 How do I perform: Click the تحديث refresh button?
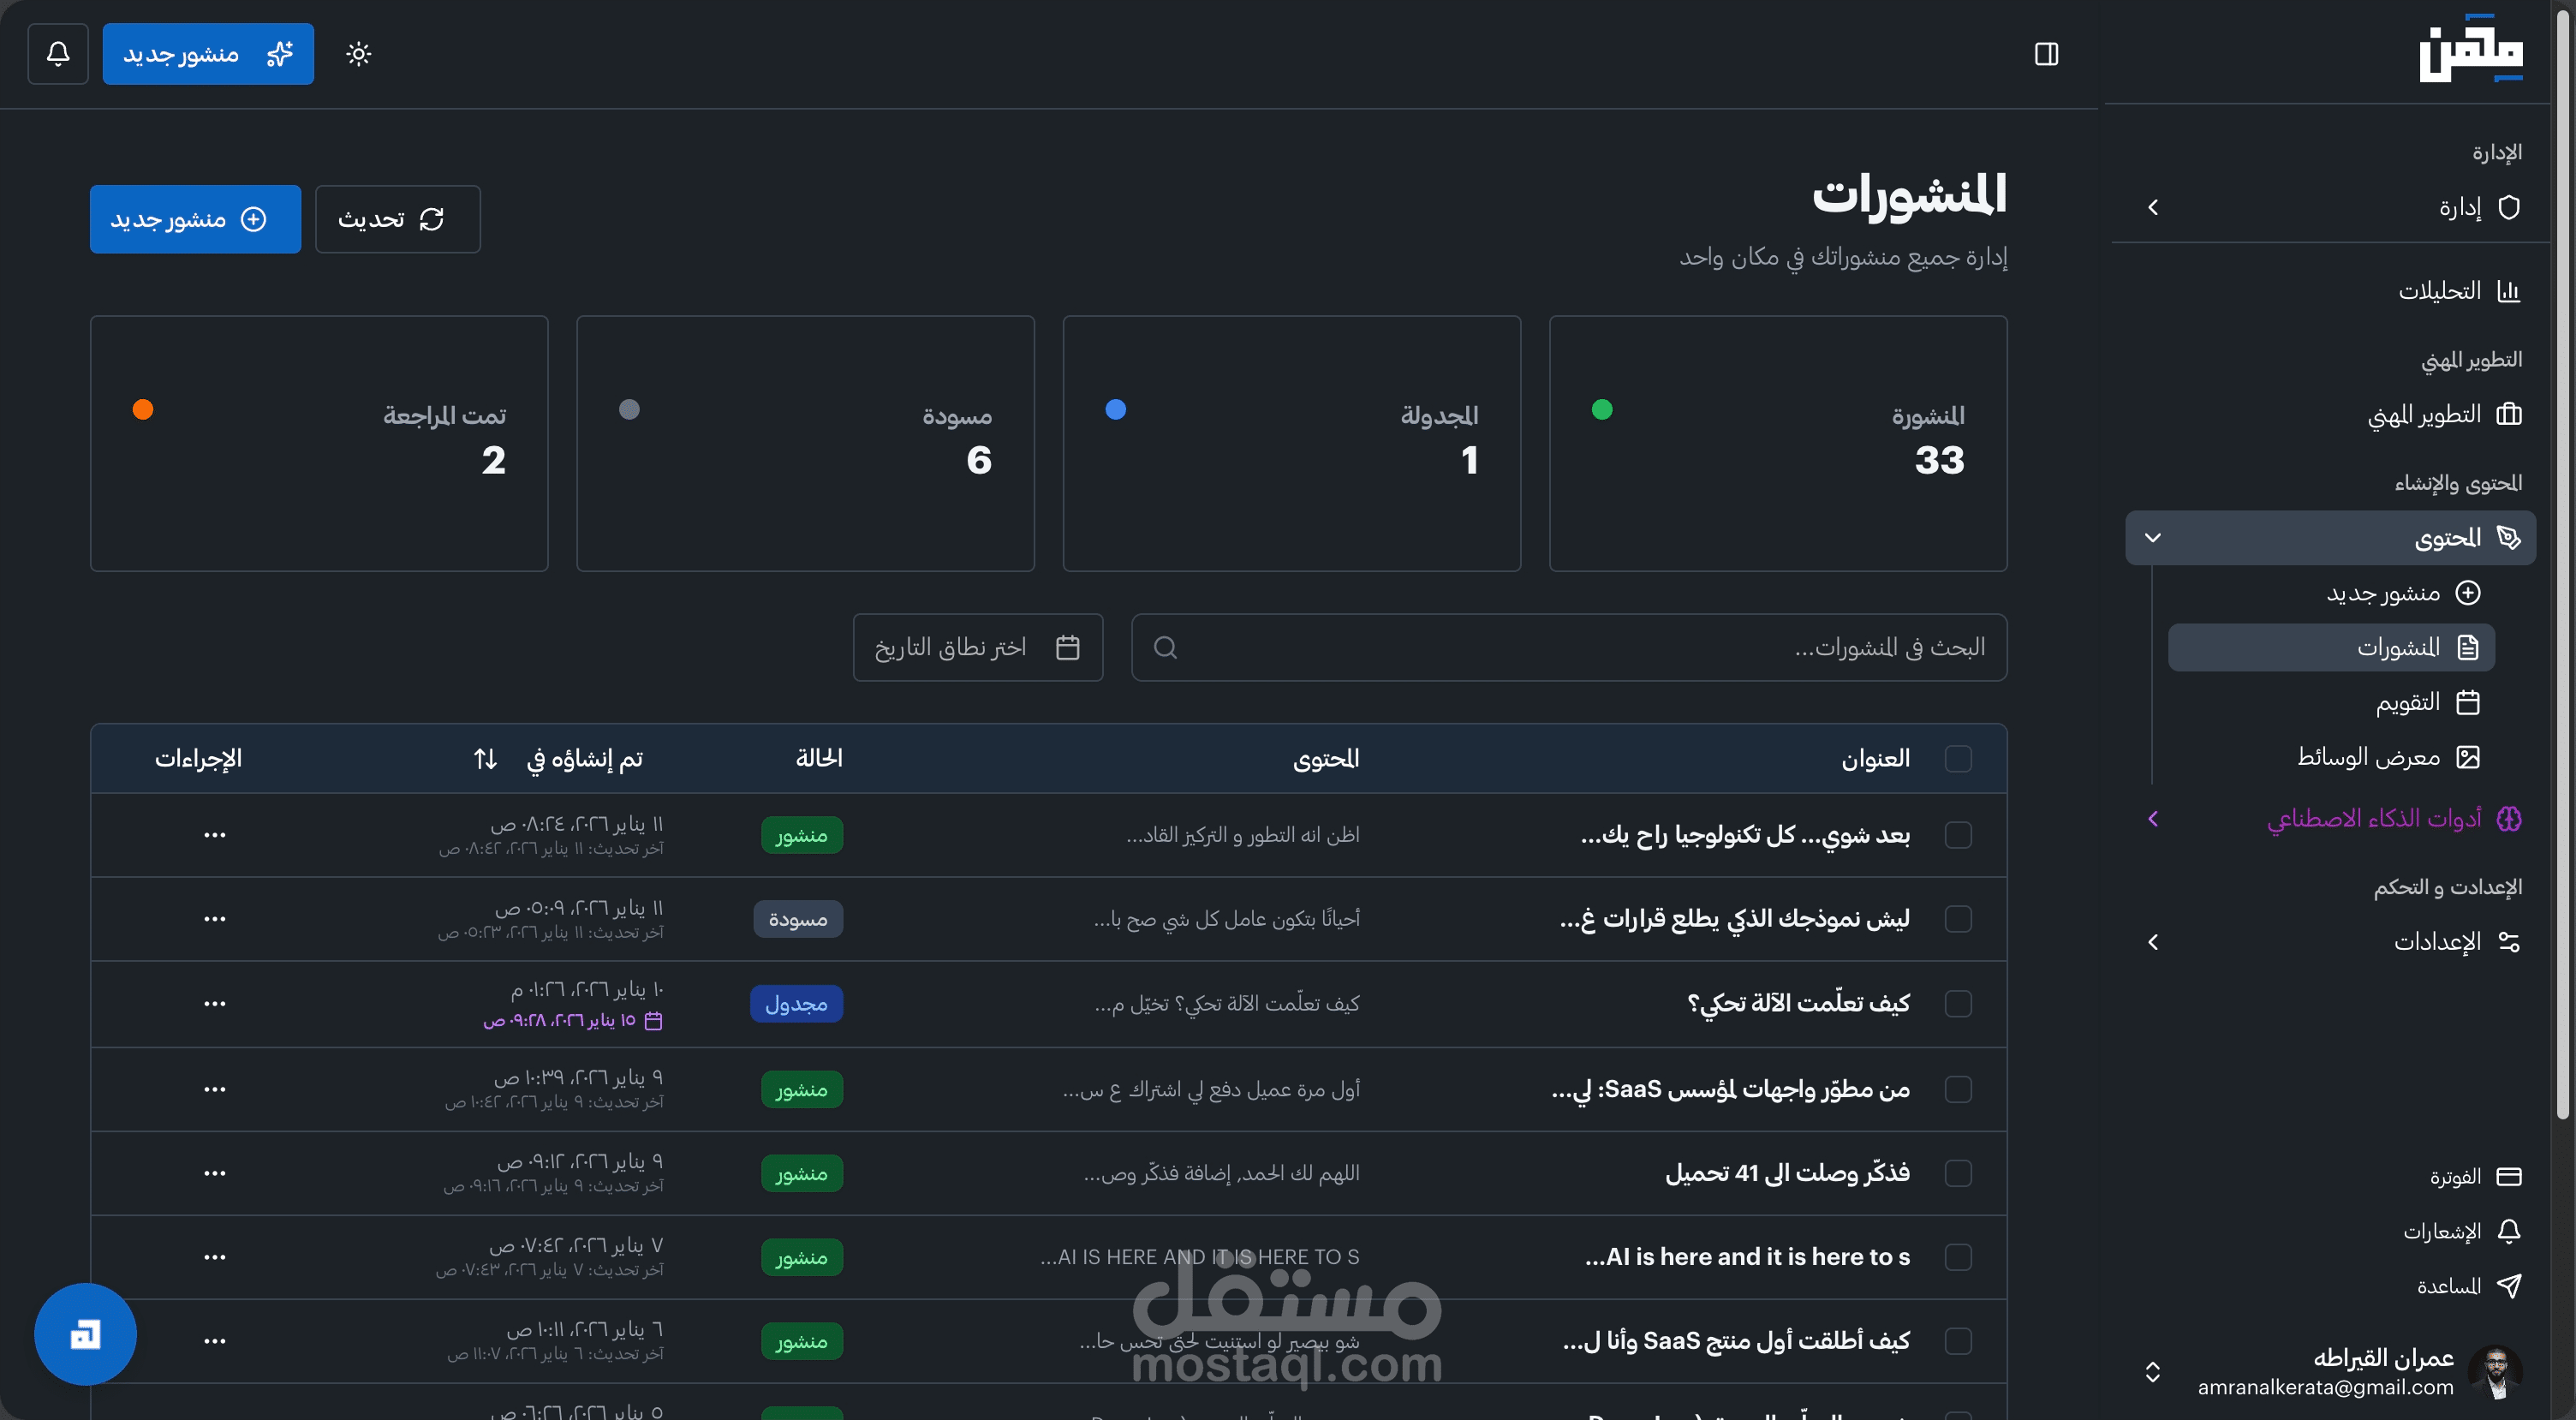(x=397, y=219)
